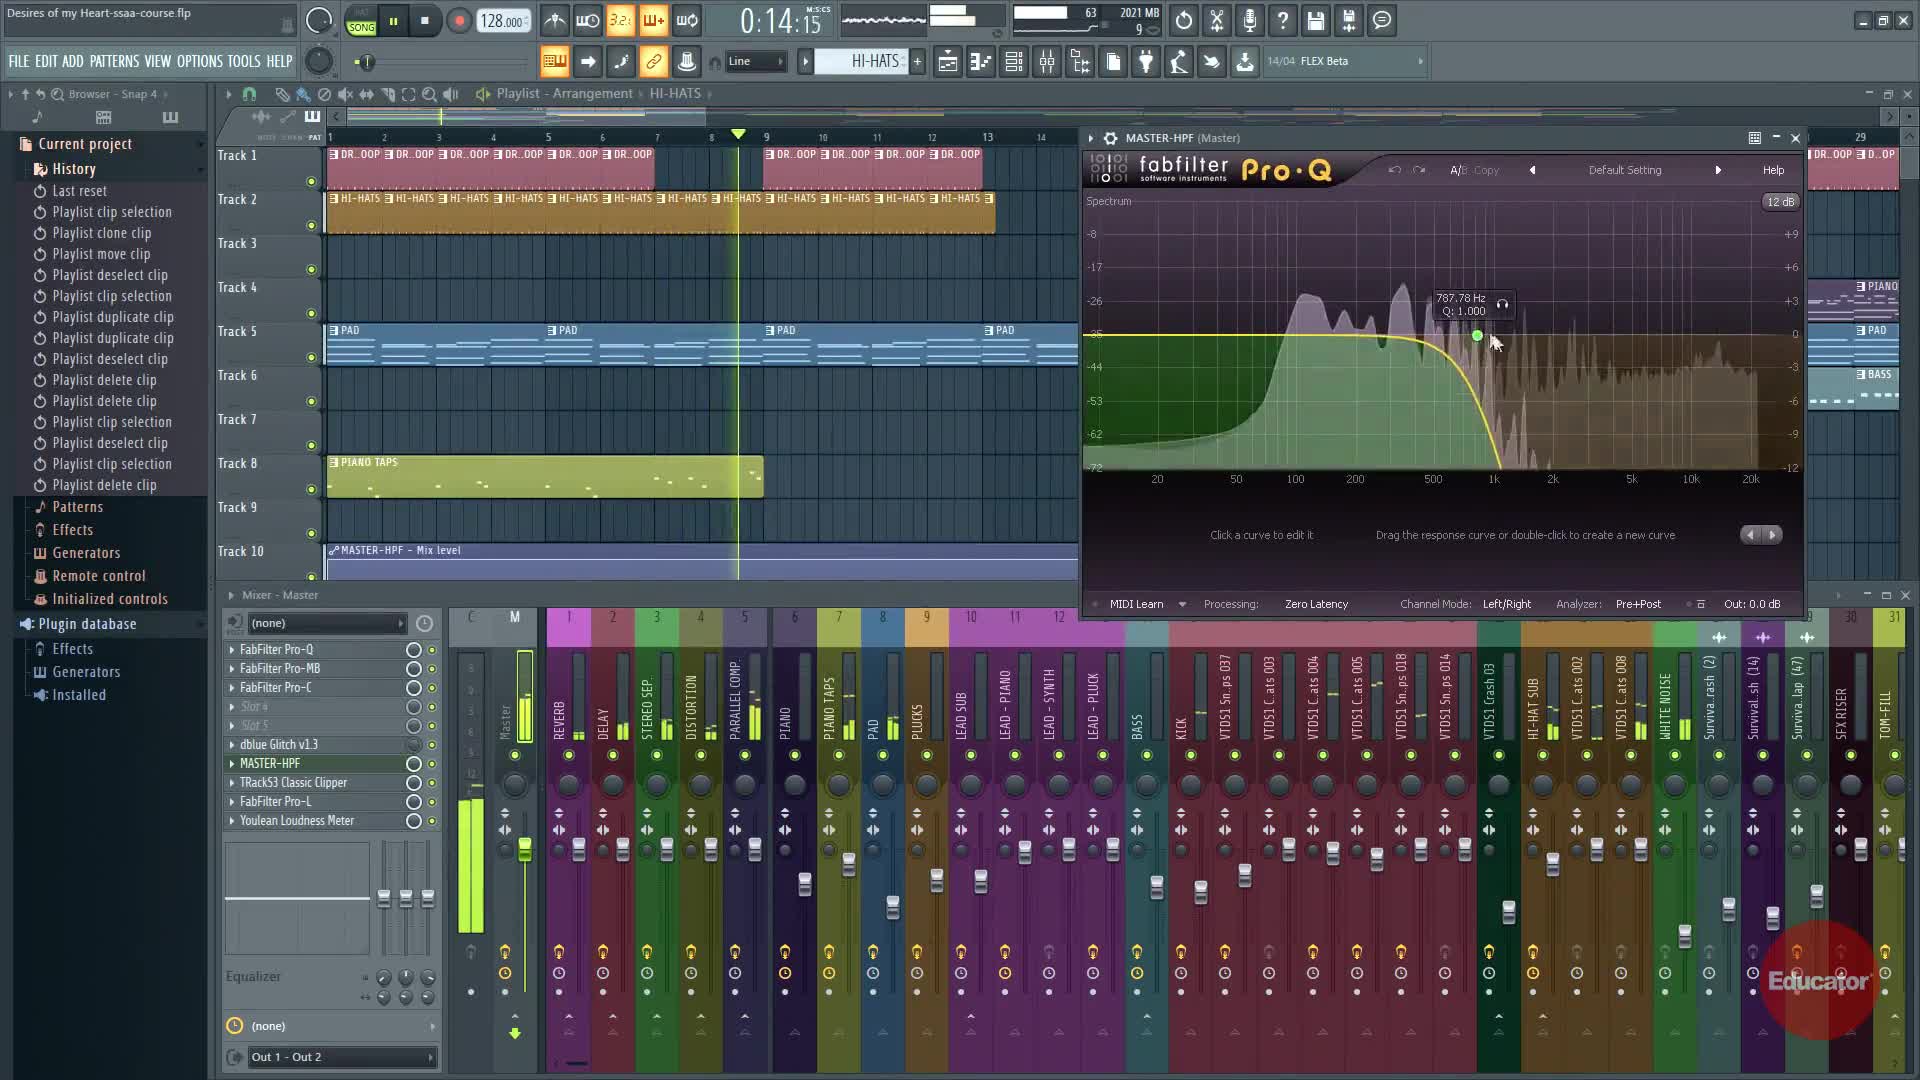Image resolution: width=1920 pixels, height=1080 pixels.
Task: Open the Out 1 - Out 2 output dropdown
Action: point(340,1057)
